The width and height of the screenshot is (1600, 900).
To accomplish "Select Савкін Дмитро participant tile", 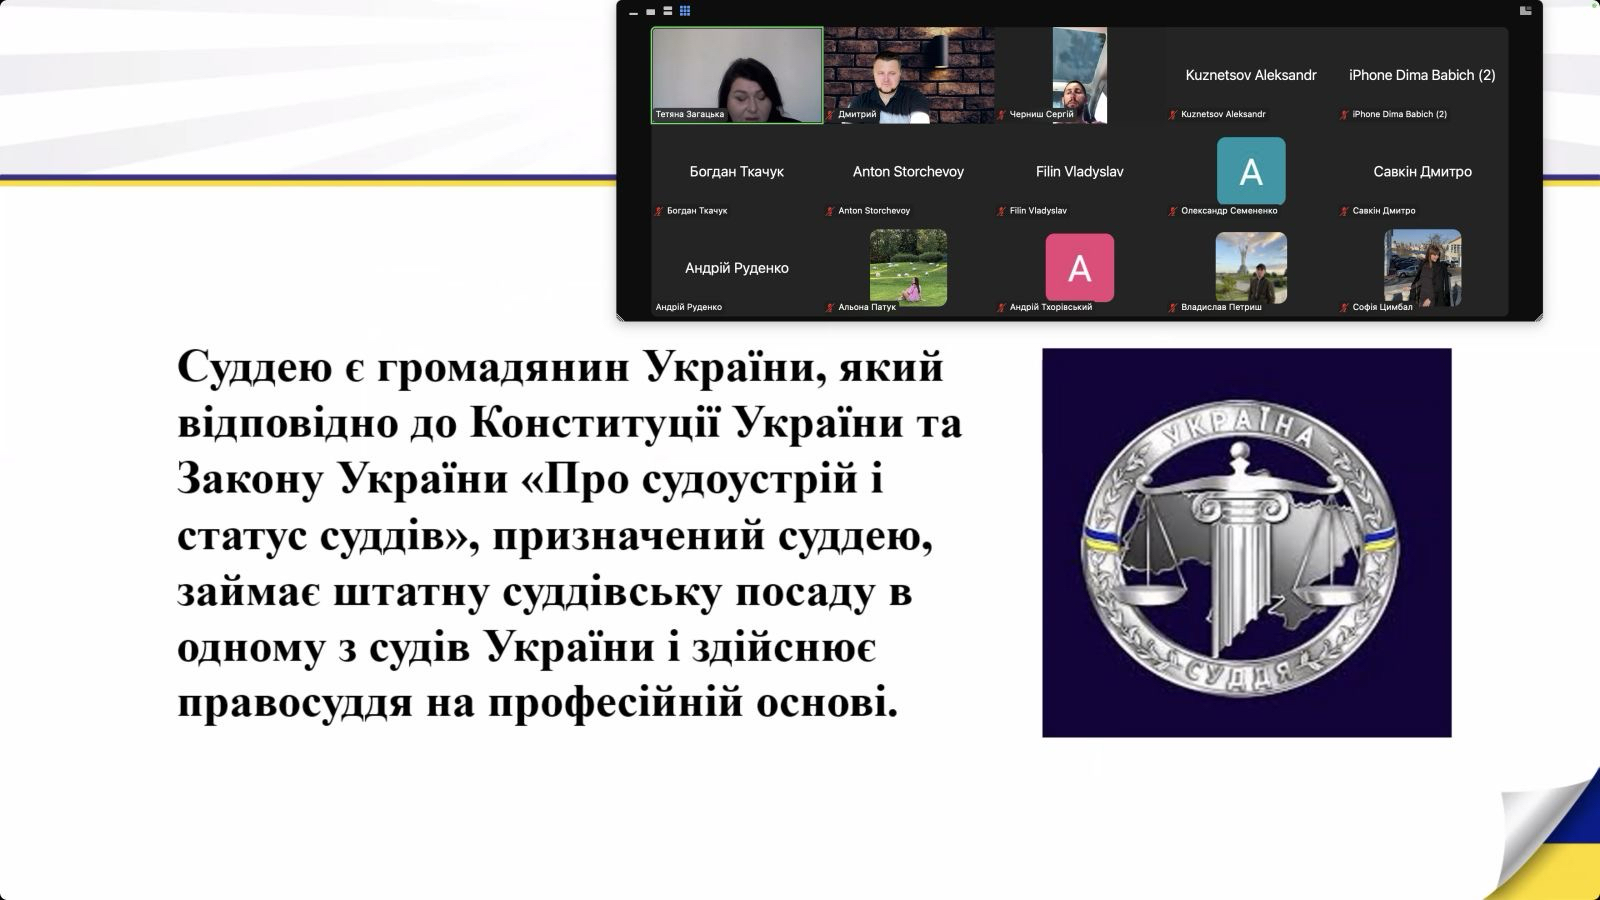I will (x=1422, y=172).
